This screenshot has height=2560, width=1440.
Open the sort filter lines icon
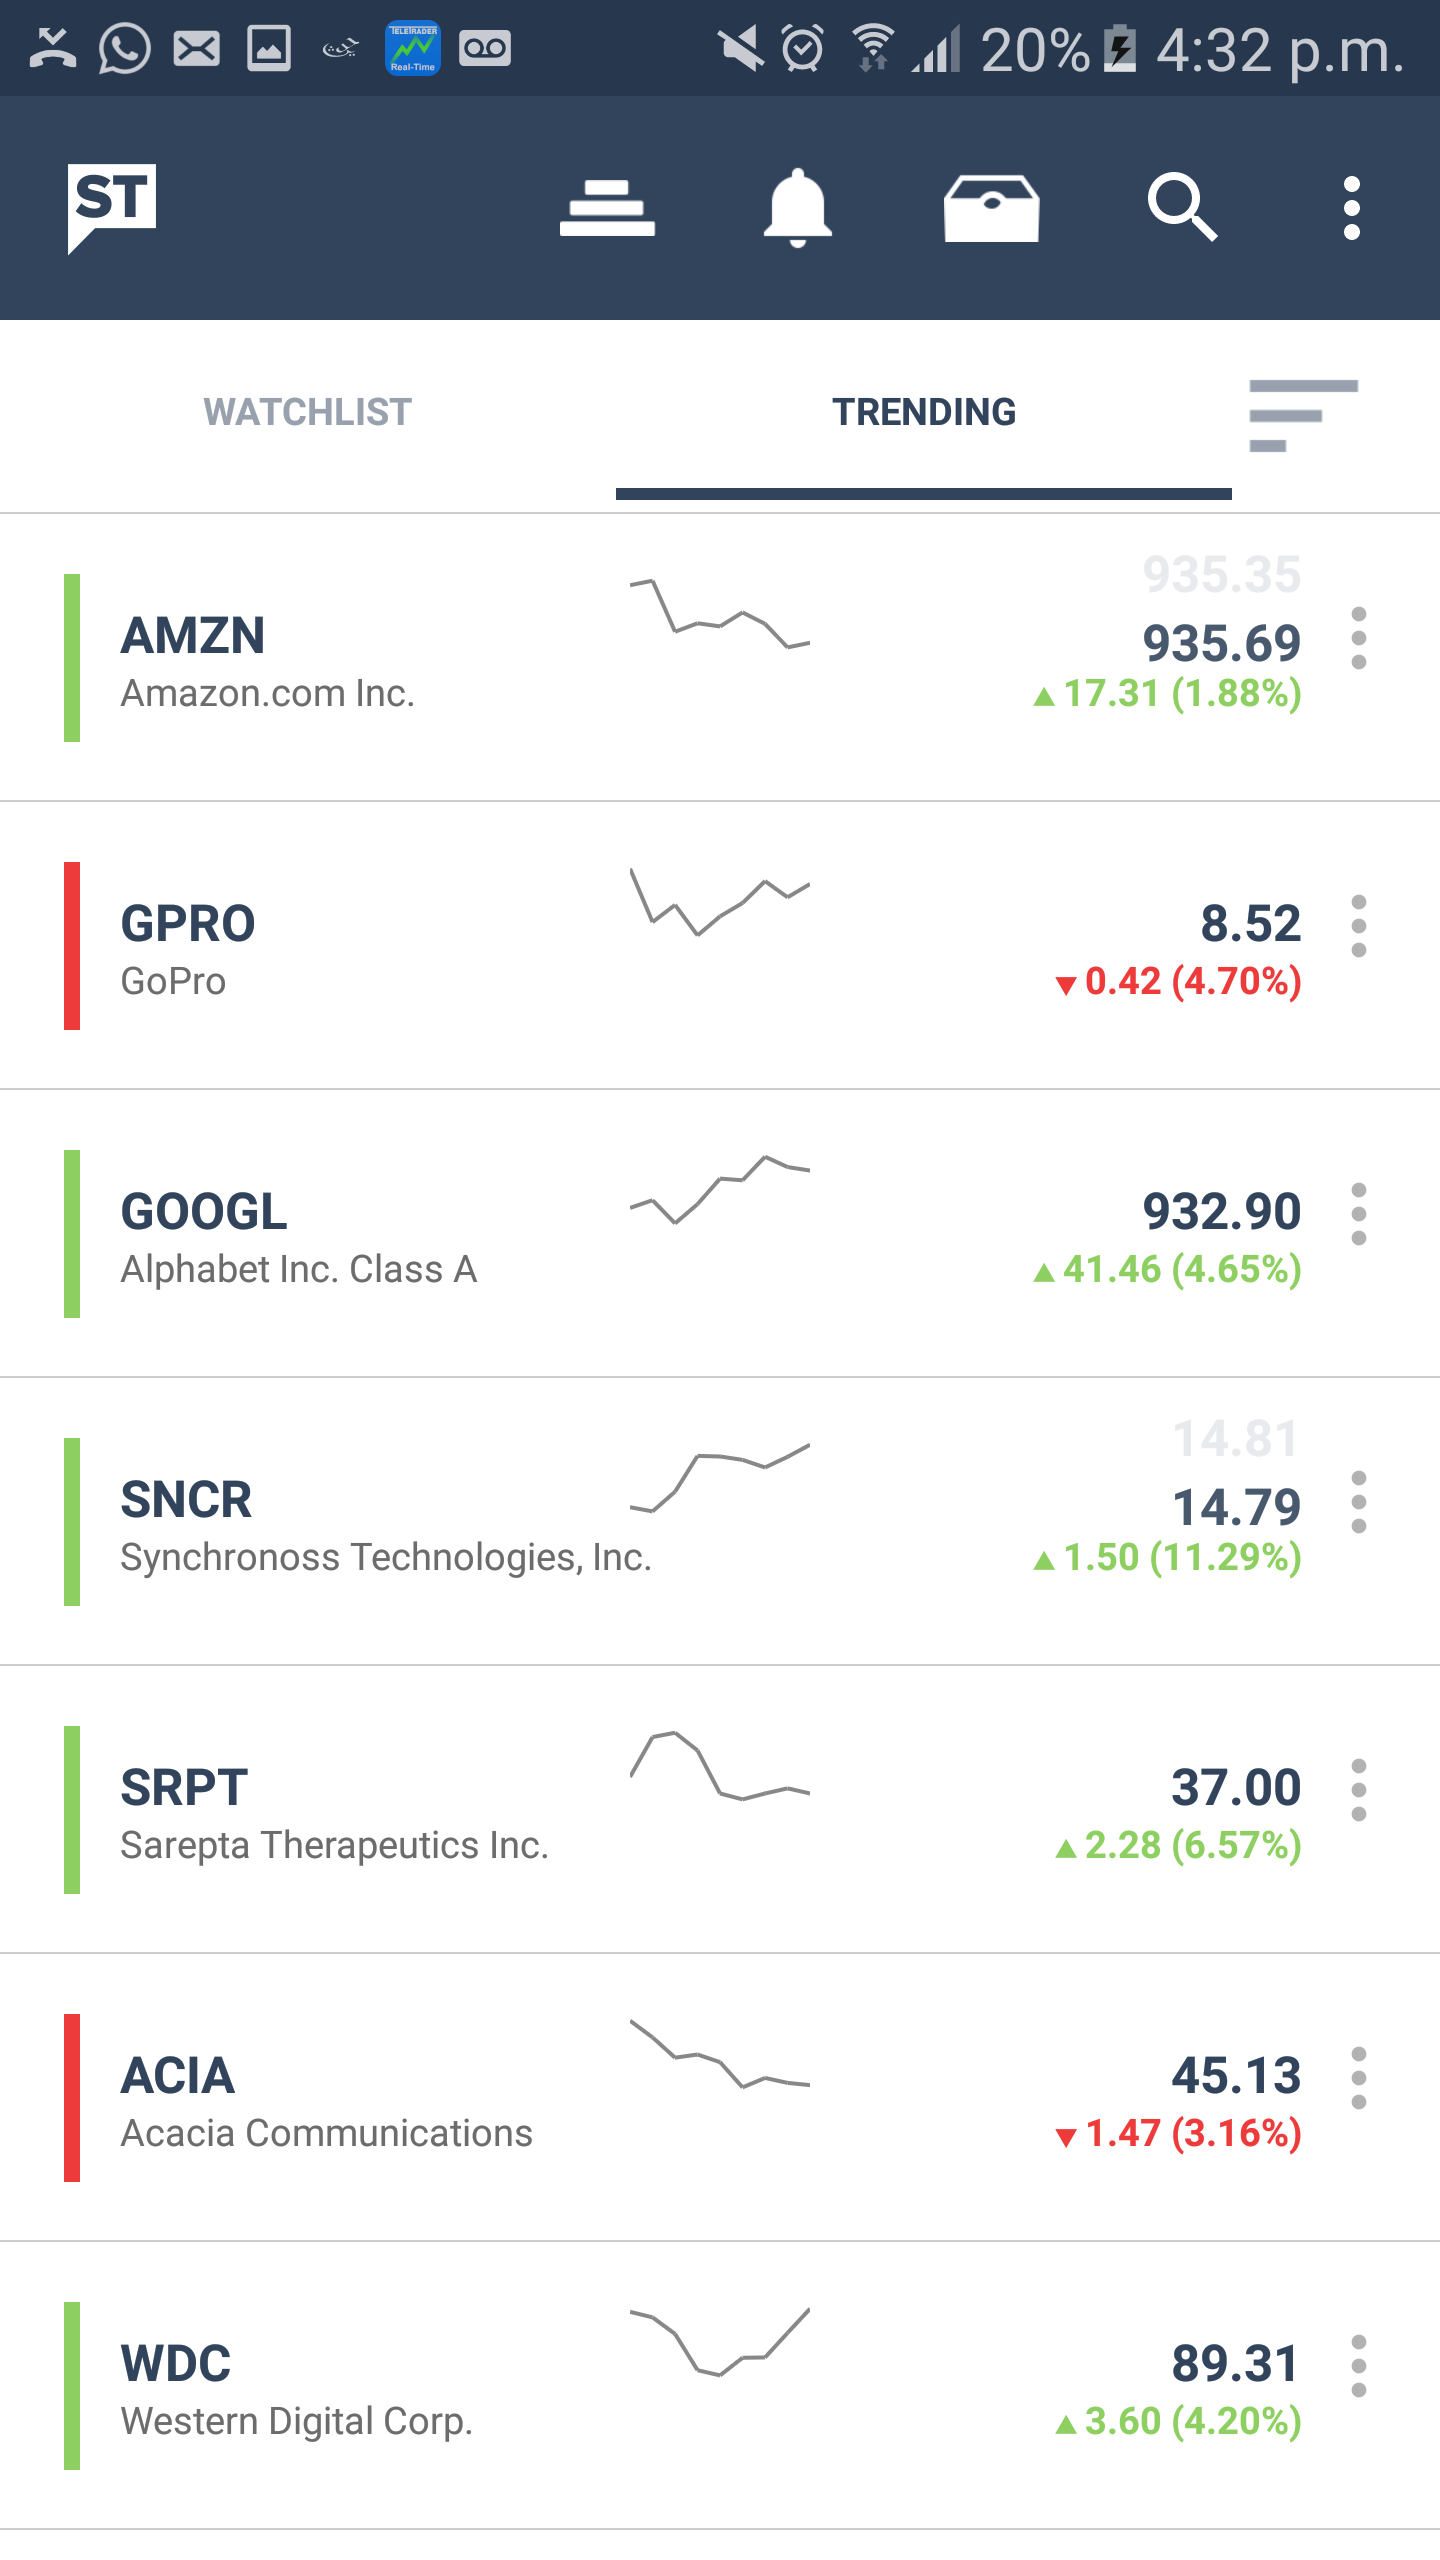[x=1303, y=415]
